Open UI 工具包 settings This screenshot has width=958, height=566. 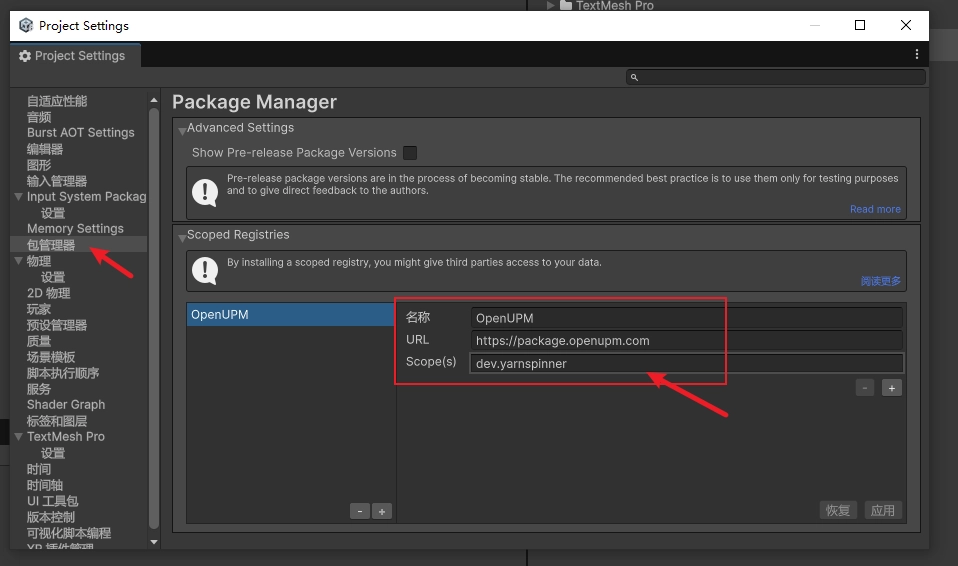click(x=53, y=501)
